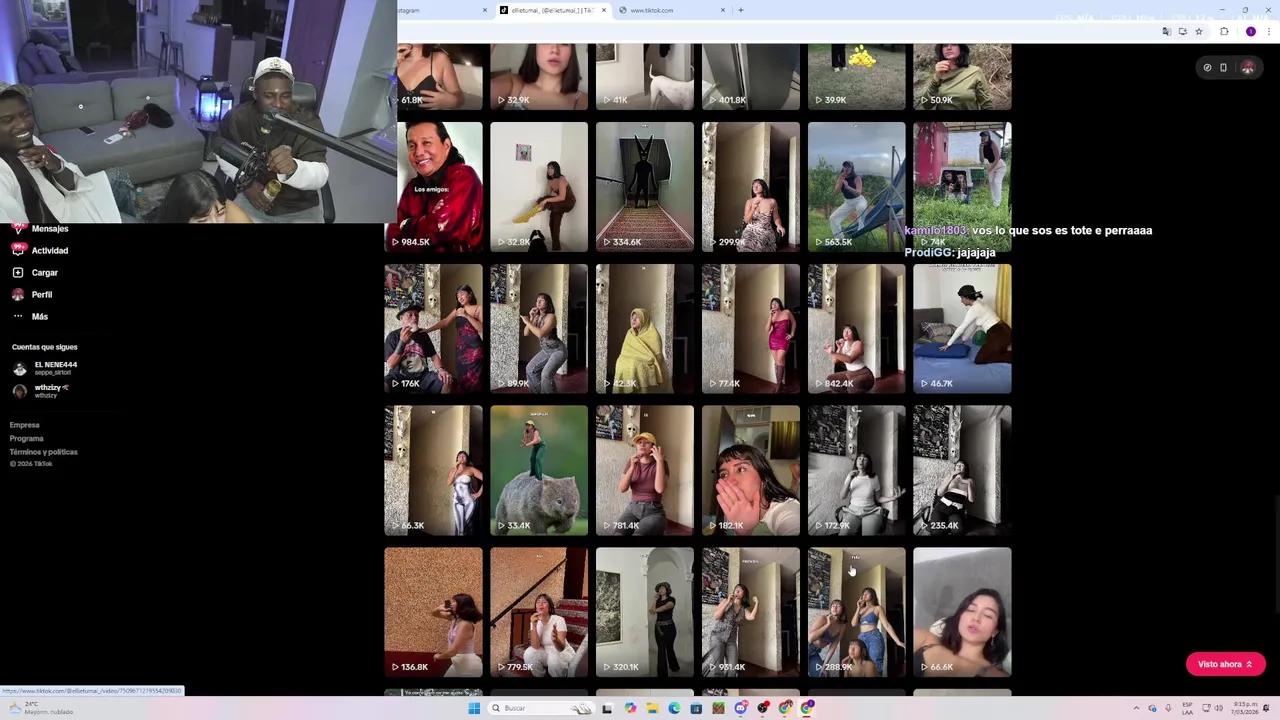The height and width of the screenshot is (720, 1280).
Task: Open the Perfil sidebar avatar
Action: click(18, 294)
